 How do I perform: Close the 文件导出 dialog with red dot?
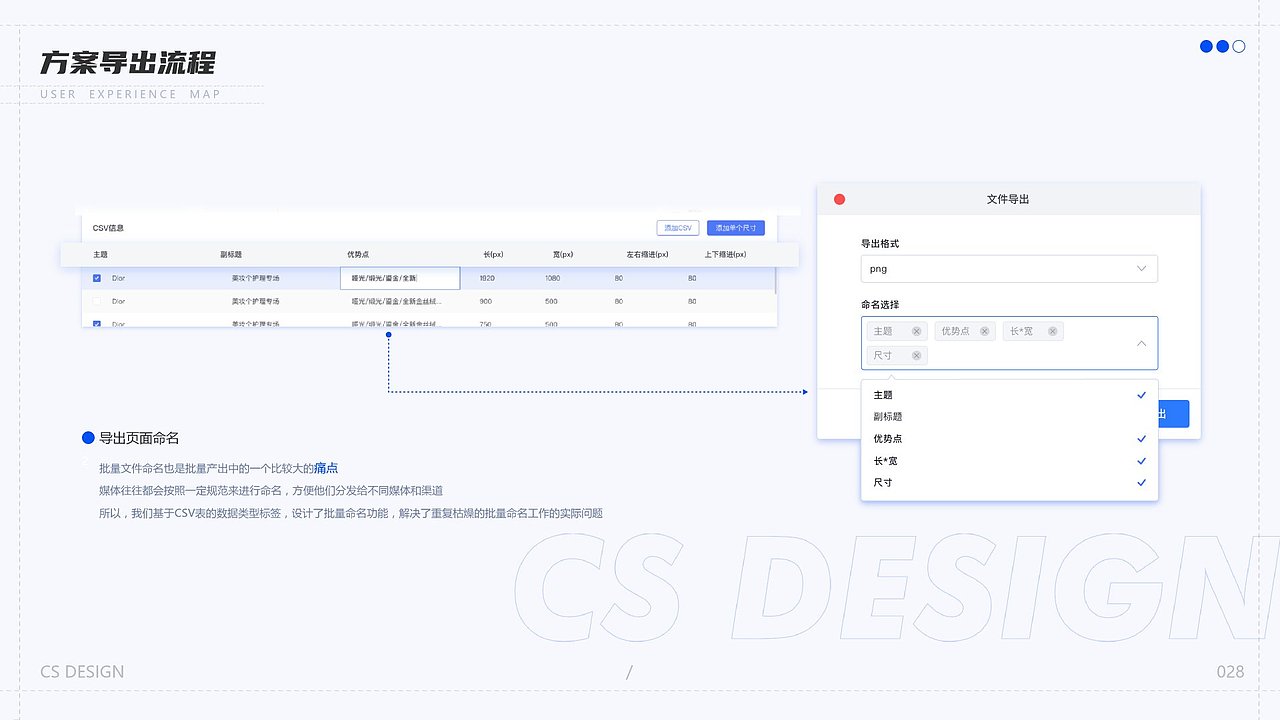839,199
